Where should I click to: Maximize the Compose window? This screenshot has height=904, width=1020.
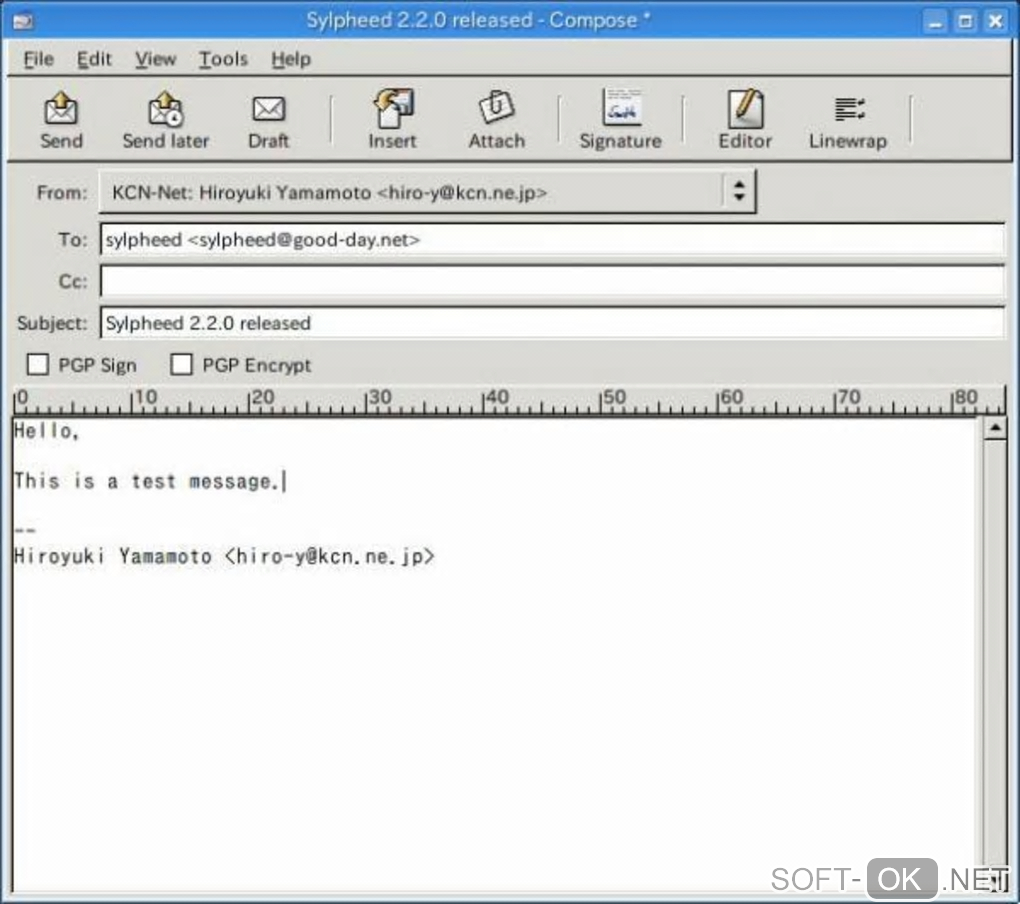click(965, 21)
